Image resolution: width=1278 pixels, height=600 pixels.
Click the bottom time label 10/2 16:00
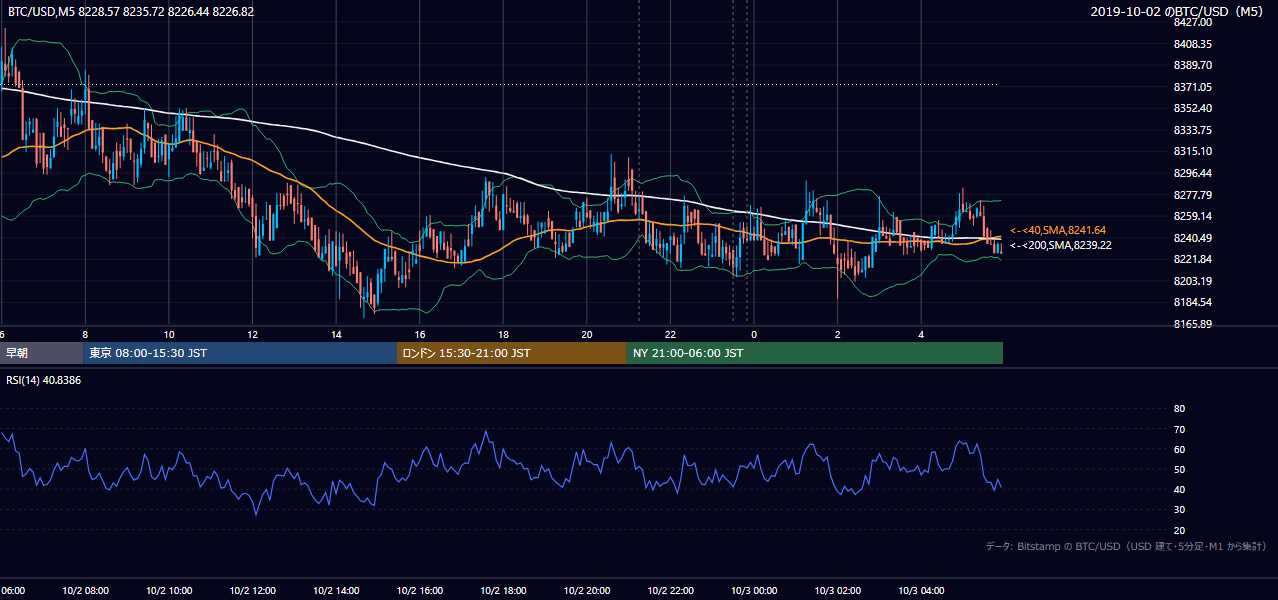(420, 591)
